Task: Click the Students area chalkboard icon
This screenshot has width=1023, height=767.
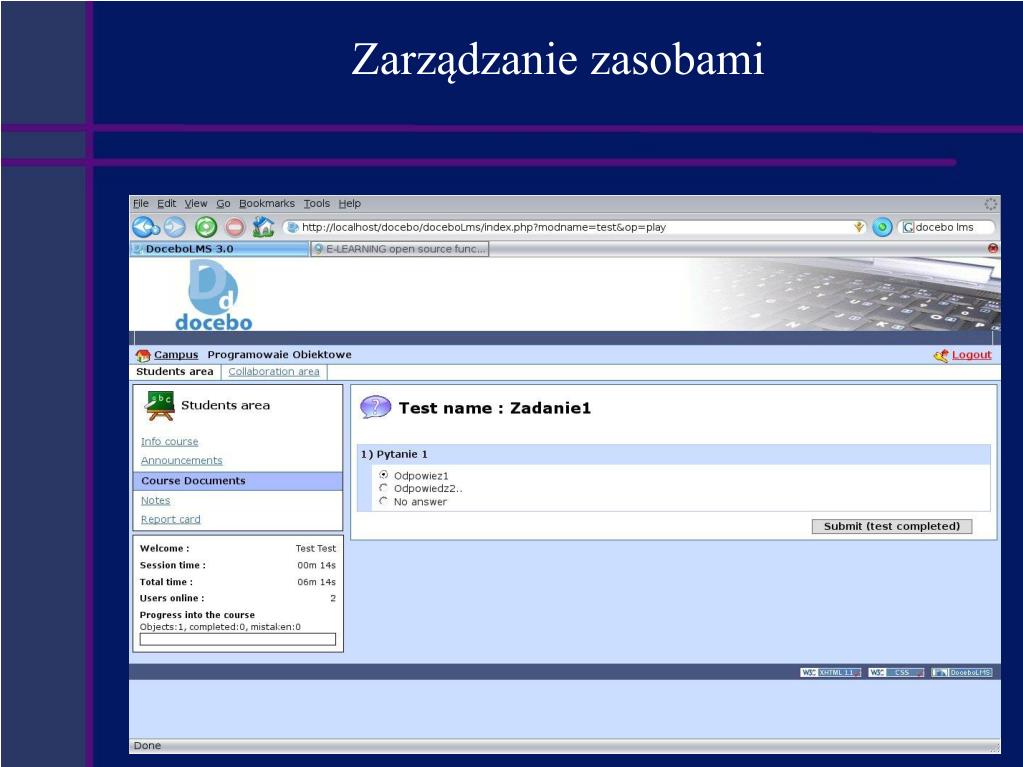Action: 160,406
